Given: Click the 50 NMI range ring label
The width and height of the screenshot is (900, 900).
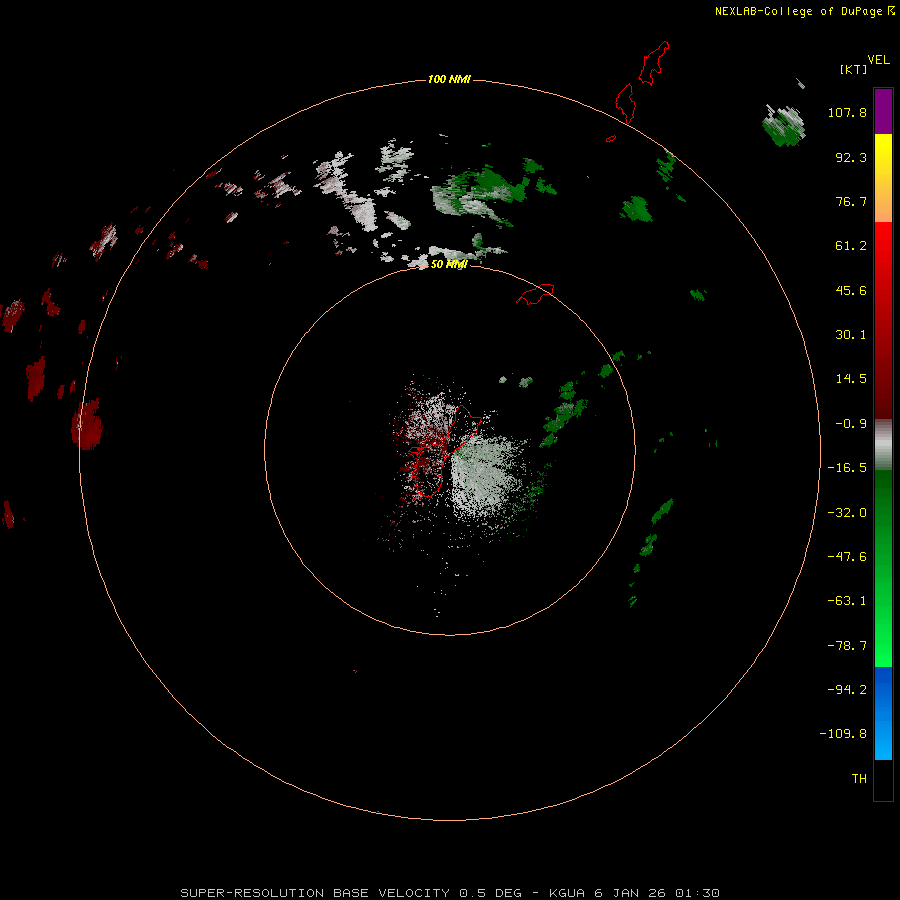Looking at the screenshot, I should (449, 264).
